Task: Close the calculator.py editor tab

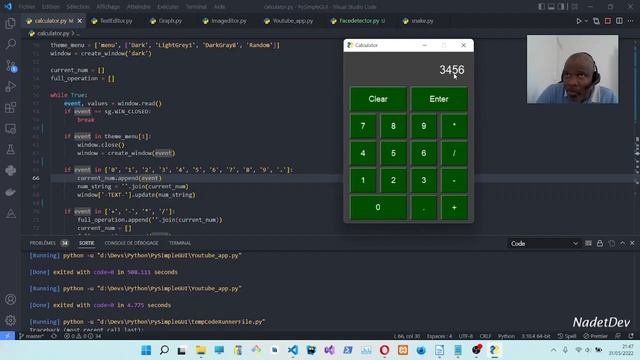Action: point(80,21)
